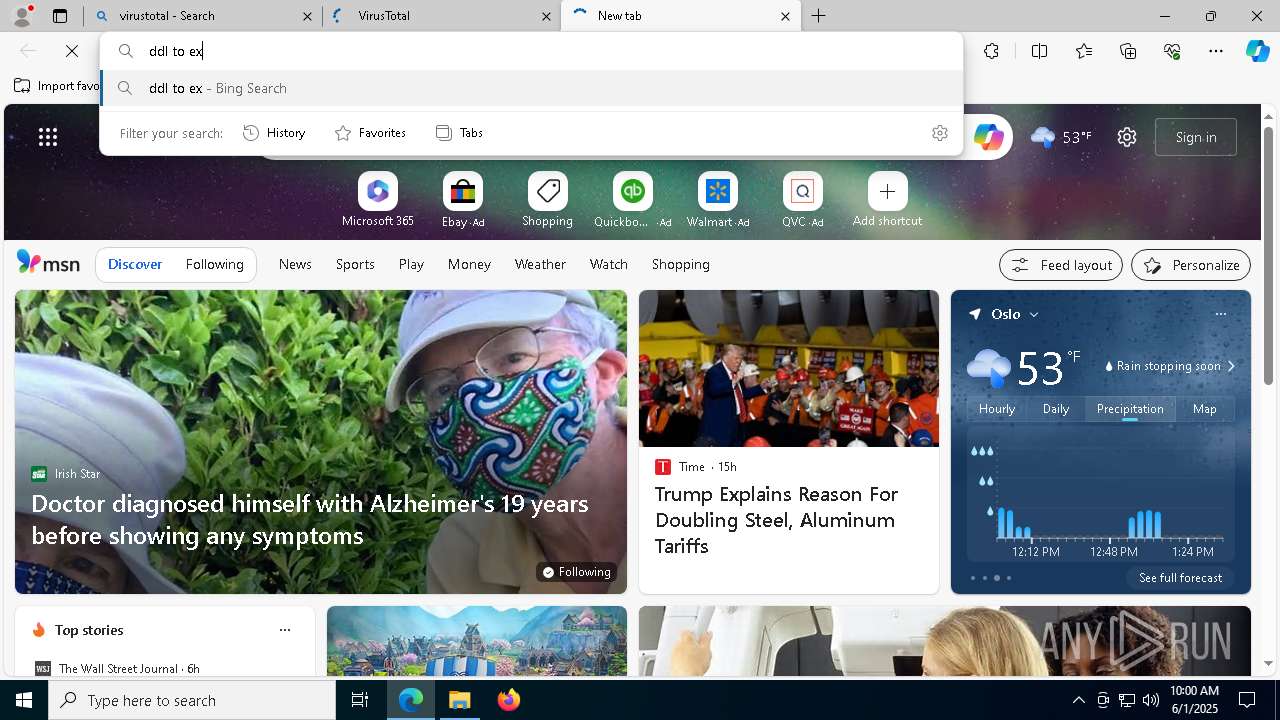Screen dimensions: 1280x720
Task: Filter search by Favorites
Action: [370, 133]
